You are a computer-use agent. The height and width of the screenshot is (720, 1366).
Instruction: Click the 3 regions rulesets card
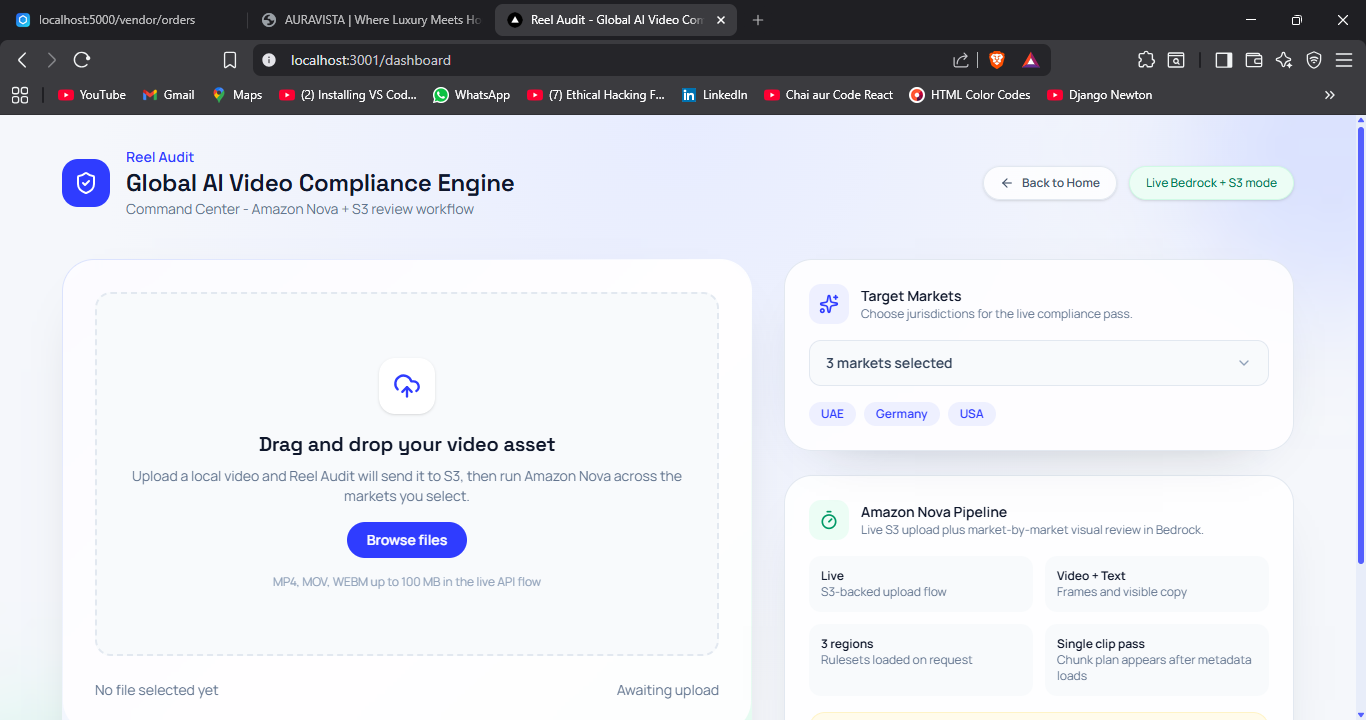(921, 660)
